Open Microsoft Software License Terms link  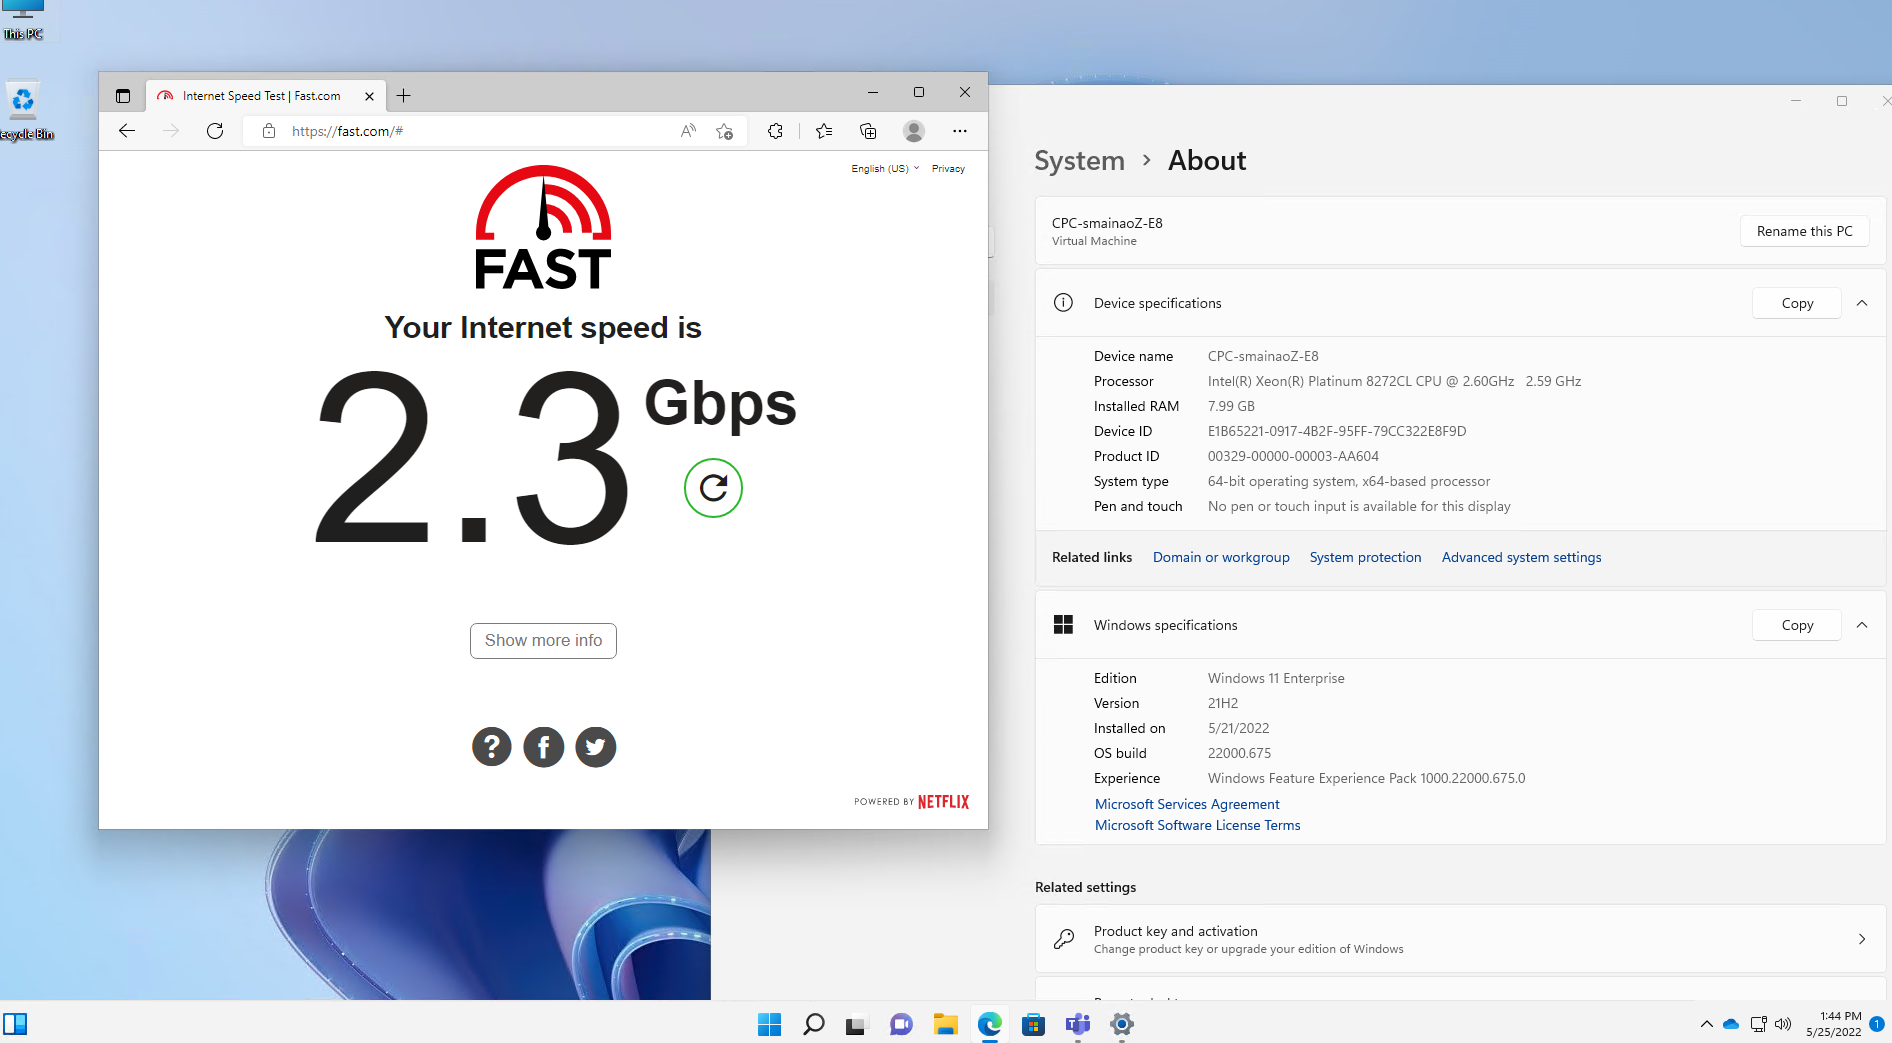[1197, 825]
